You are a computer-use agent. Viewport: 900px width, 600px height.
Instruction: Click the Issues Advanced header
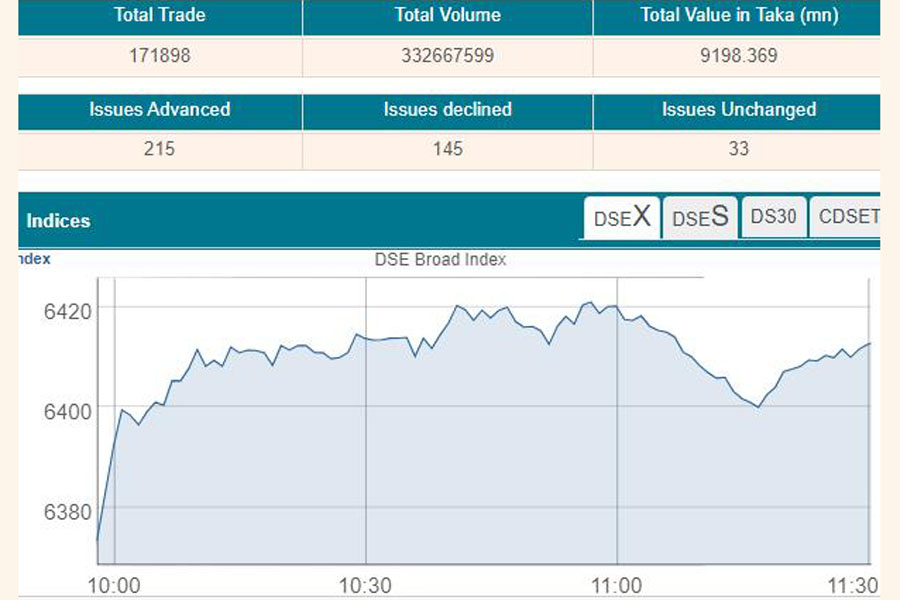click(x=160, y=110)
